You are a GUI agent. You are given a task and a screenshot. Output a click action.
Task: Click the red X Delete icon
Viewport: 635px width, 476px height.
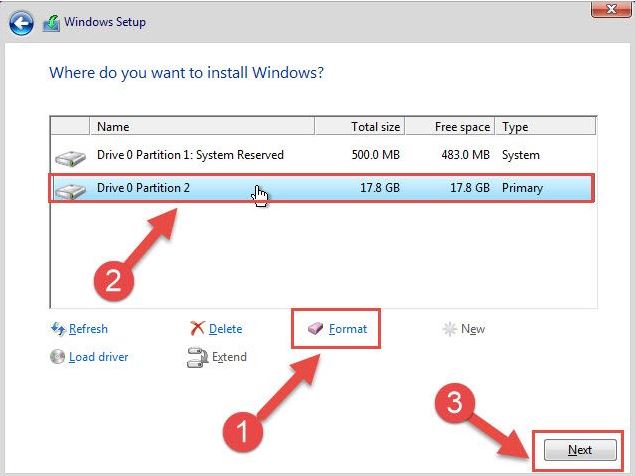[x=197, y=329]
